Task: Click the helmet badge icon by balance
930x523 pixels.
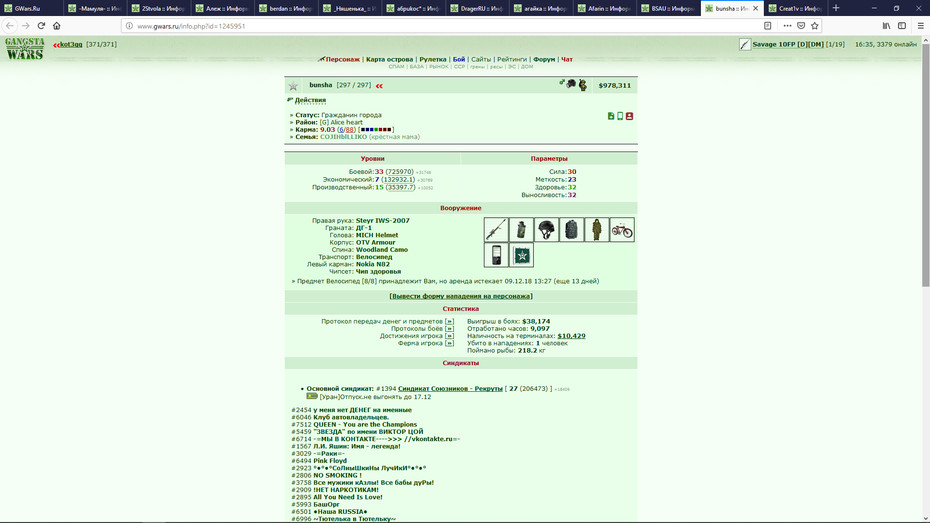Action: click(x=571, y=84)
